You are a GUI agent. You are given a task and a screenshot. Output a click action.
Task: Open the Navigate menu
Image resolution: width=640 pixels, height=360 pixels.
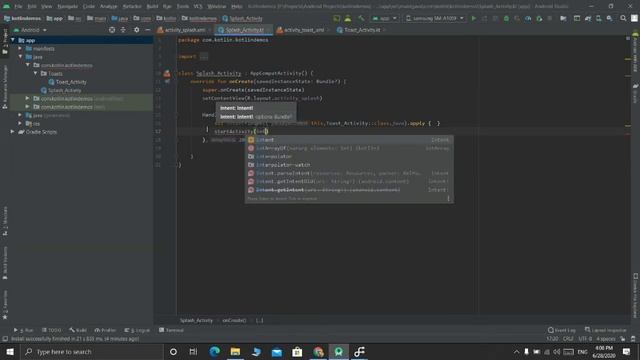coord(67,7)
